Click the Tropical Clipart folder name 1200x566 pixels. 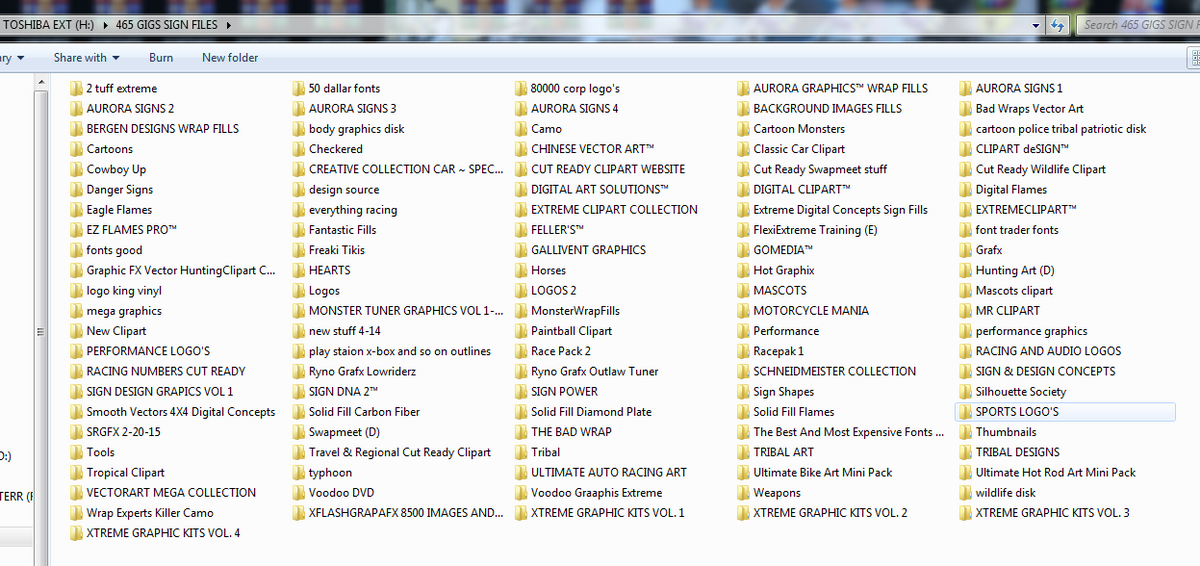pos(126,472)
